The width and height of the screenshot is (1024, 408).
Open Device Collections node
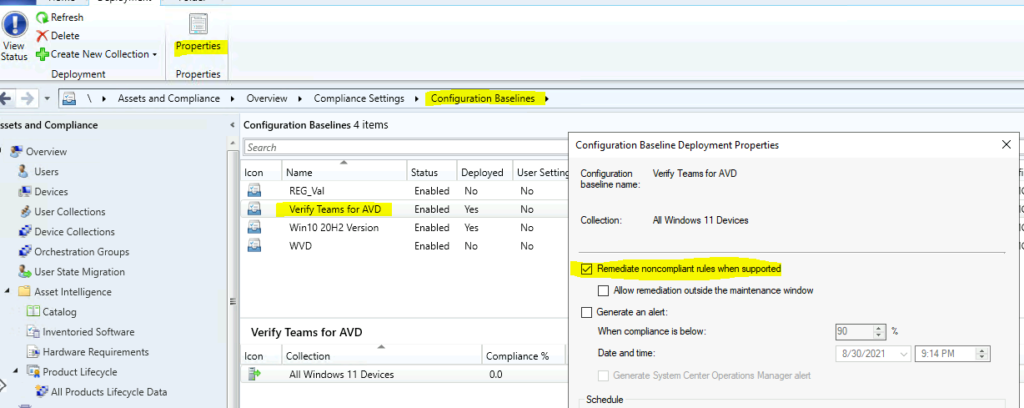click(74, 232)
